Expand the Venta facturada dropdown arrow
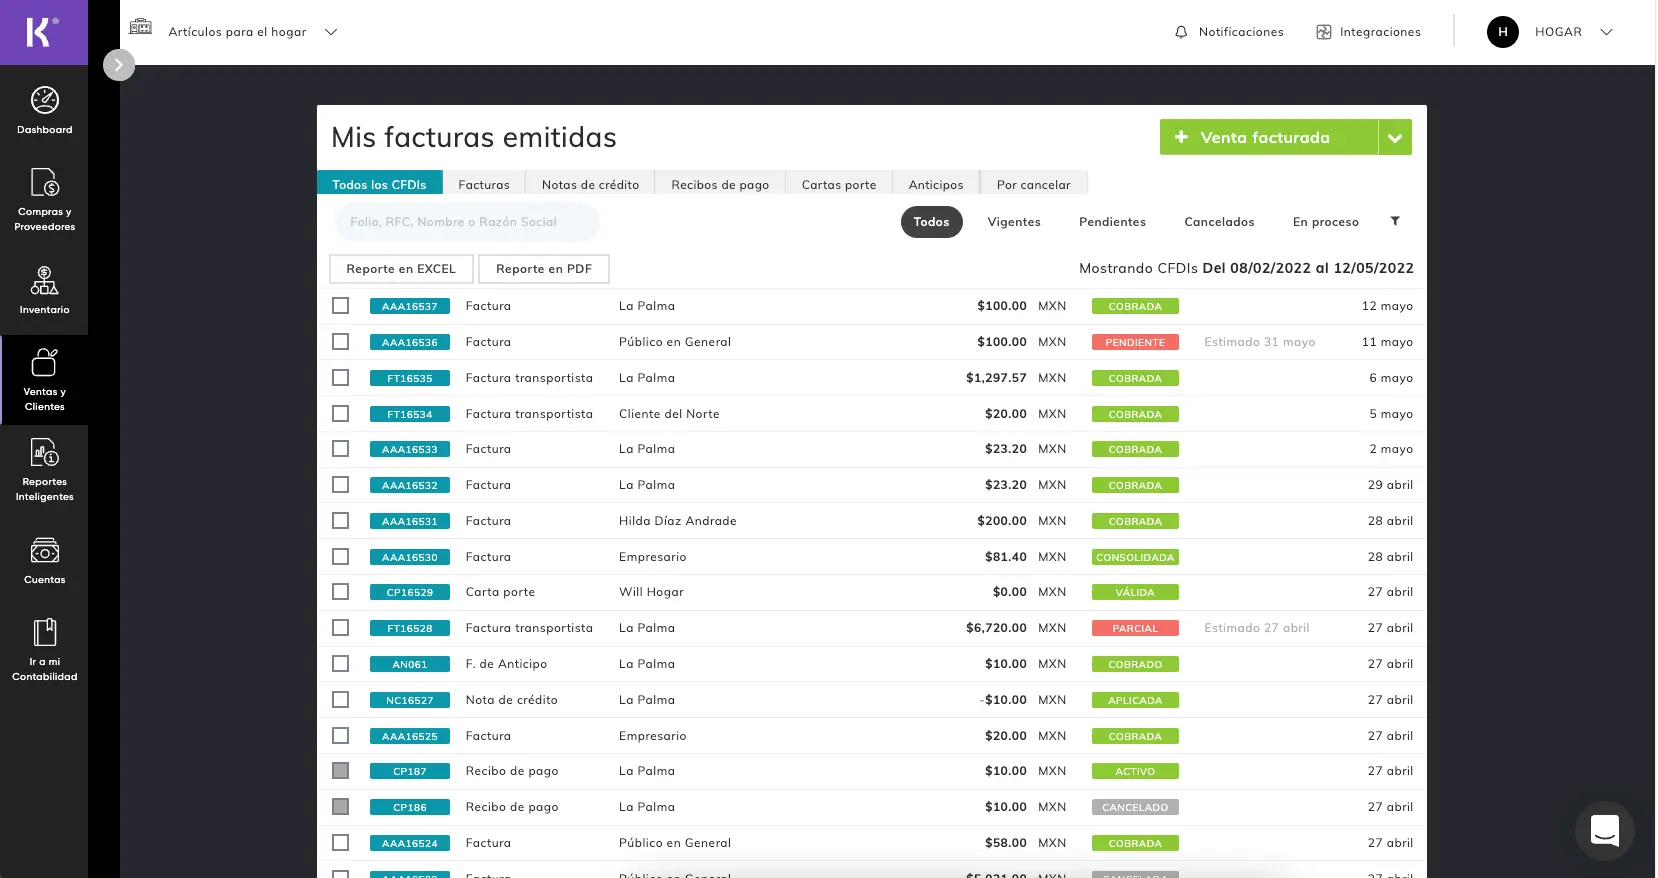 tap(1395, 138)
